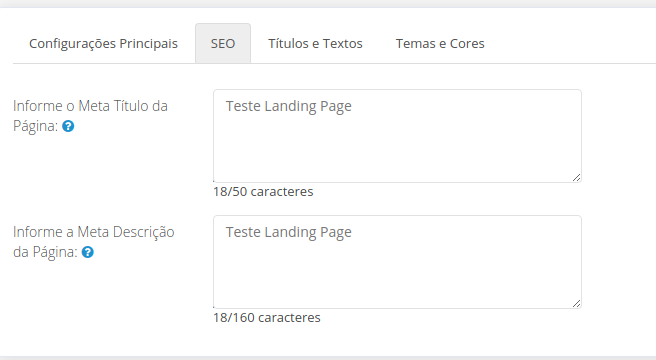Grab the Meta Descrição textarea resize grip
Viewport: 656px width, 360px height.
(576, 303)
